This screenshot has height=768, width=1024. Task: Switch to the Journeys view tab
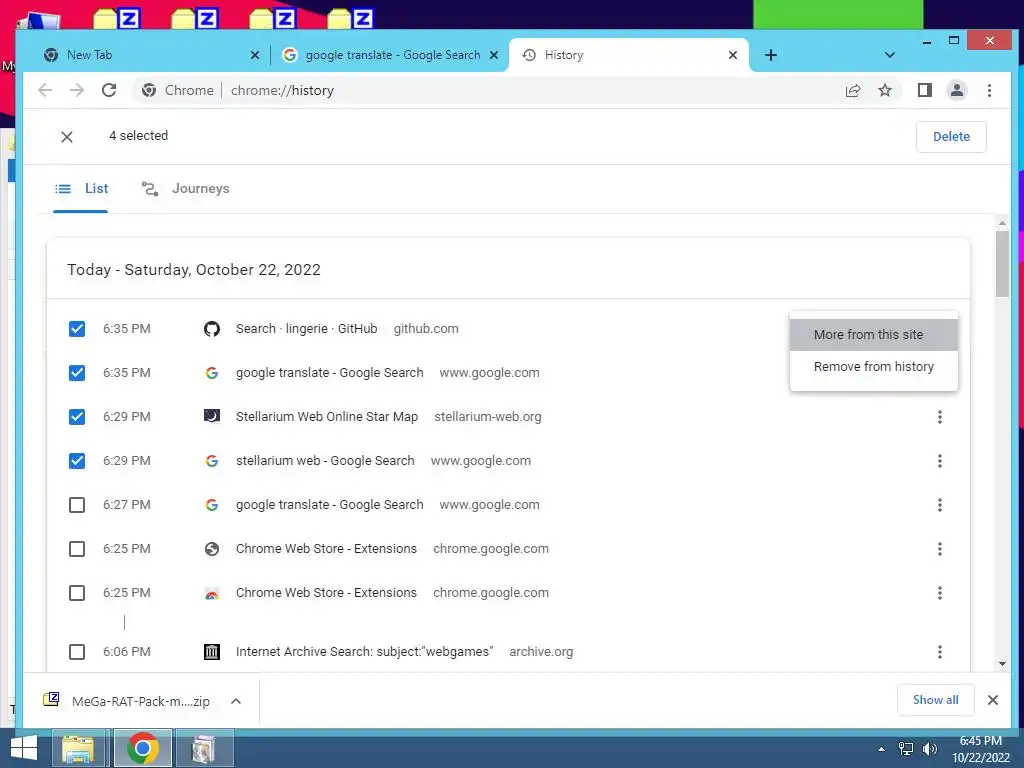coord(185,189)
